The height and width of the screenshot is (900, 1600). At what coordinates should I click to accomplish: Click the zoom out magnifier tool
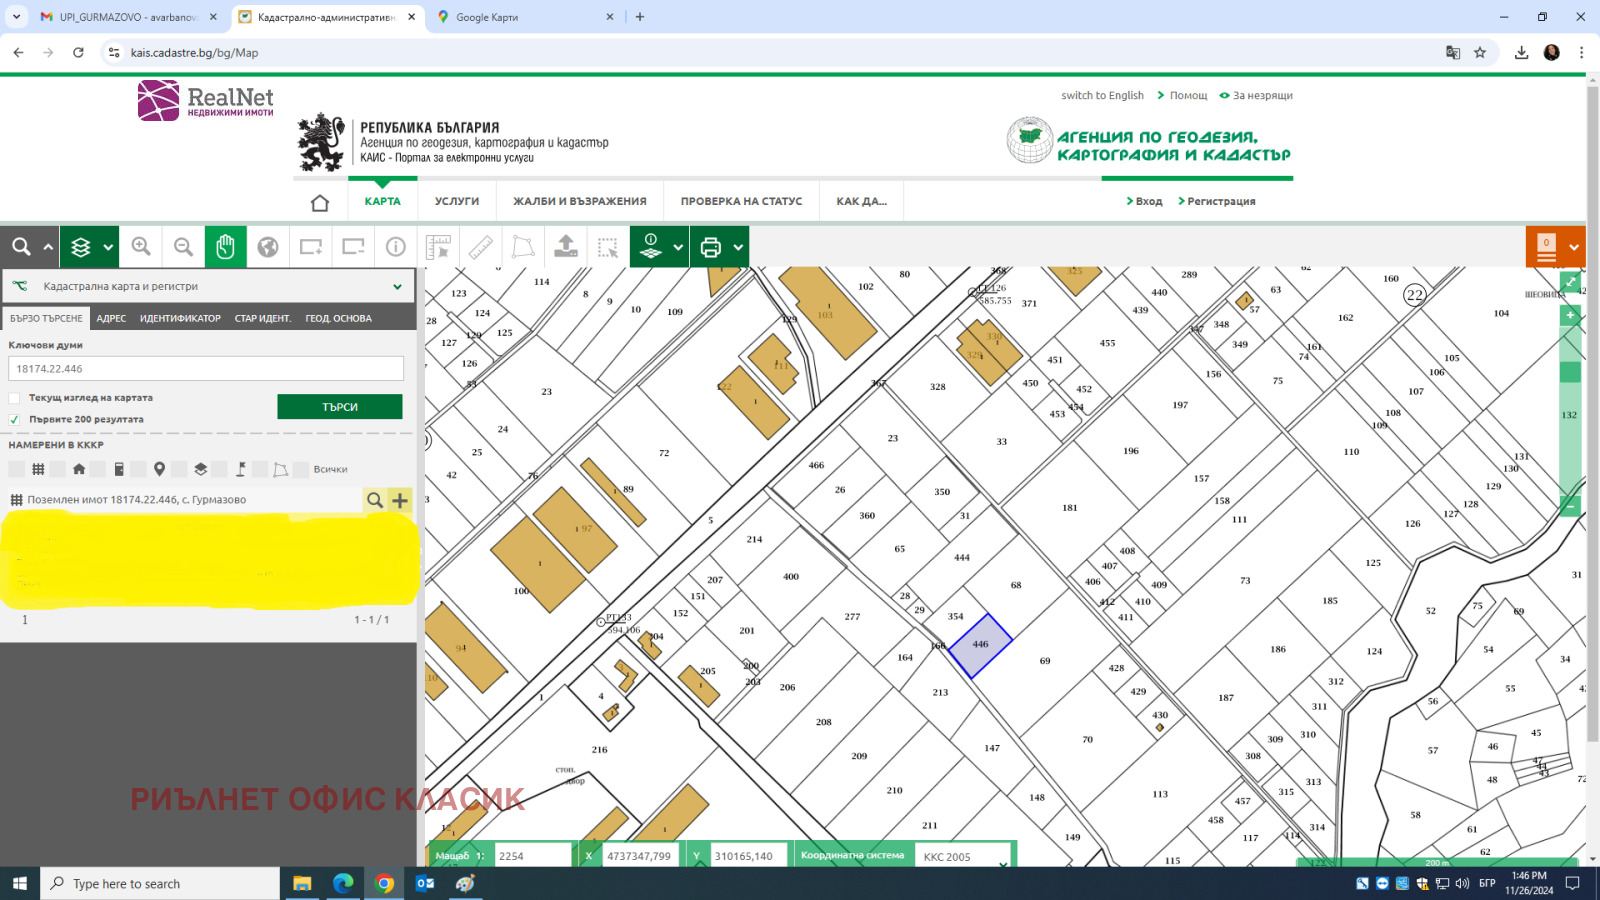[x=183, y=247]
